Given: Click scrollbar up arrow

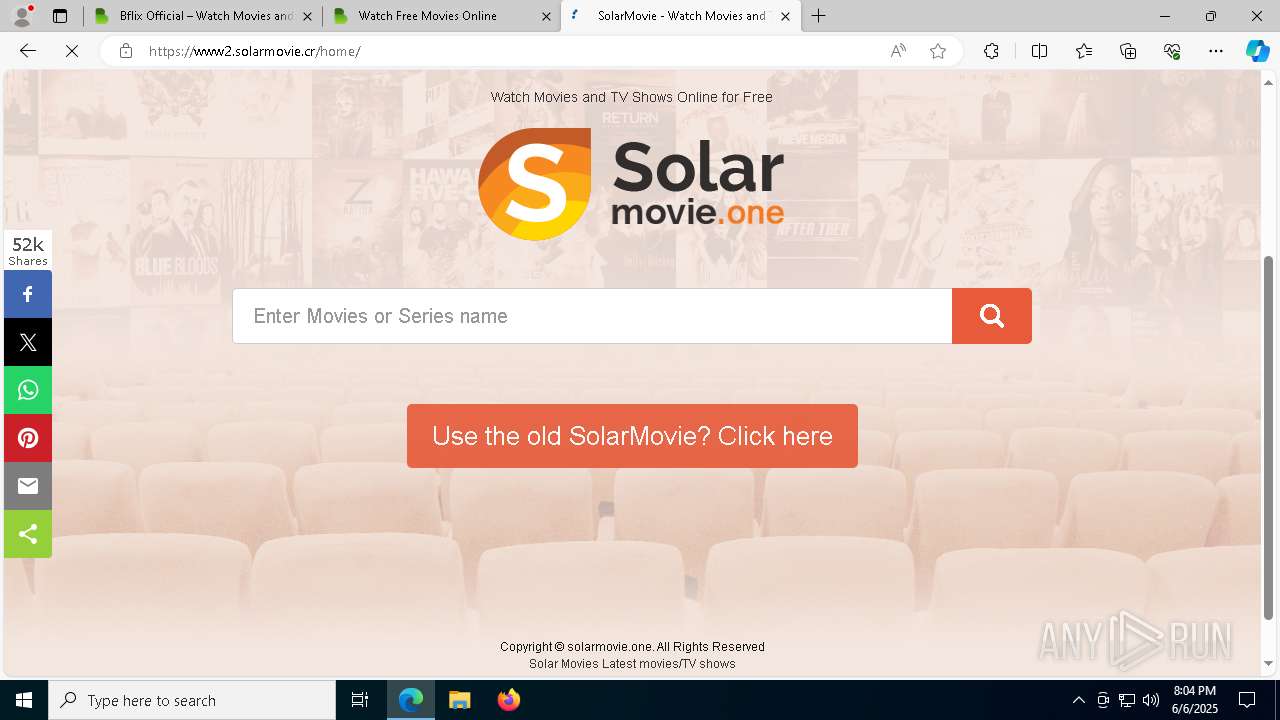Looking at the screenshot, I should 1269,82.
